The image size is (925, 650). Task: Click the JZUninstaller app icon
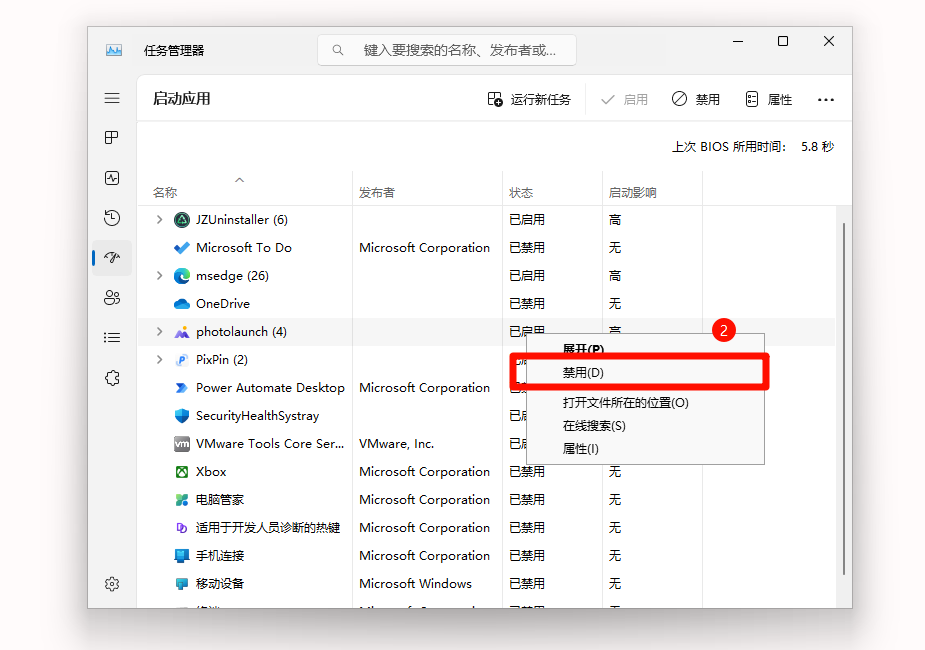click(182, 220)
